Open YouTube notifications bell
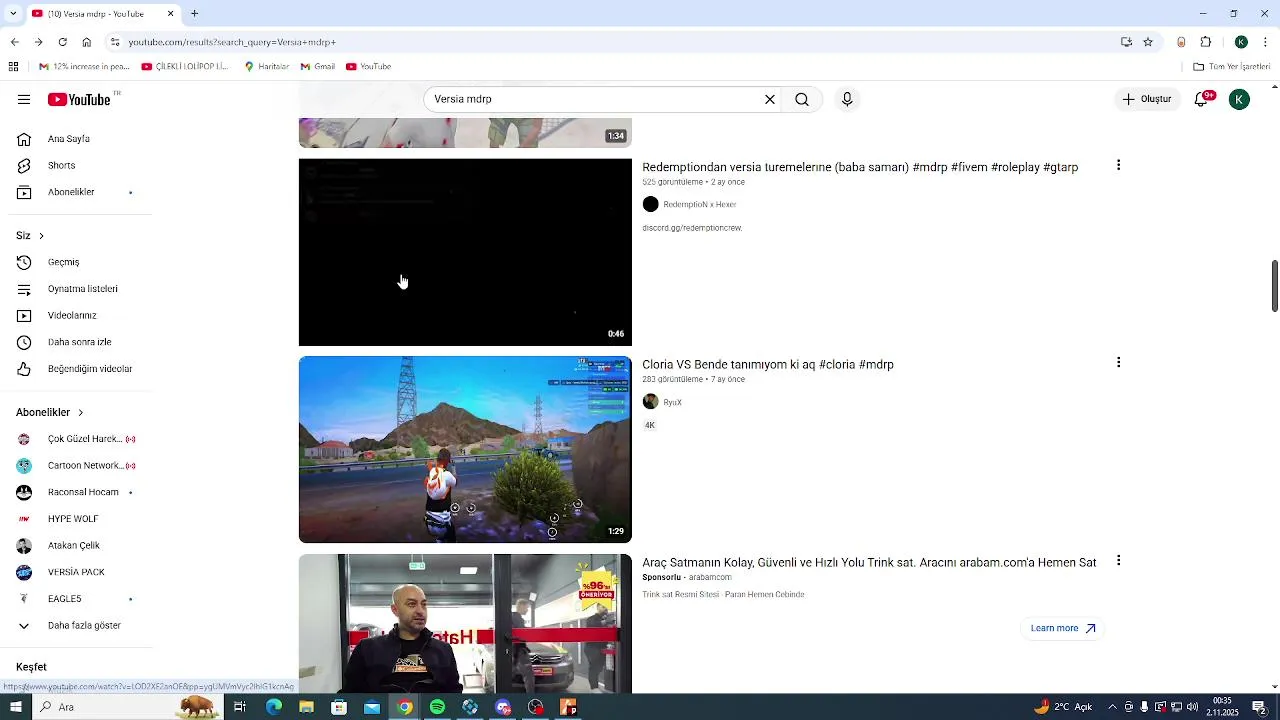This screenshot has height=720, width=1280. pyautogui.click(x=1203, y=99)
